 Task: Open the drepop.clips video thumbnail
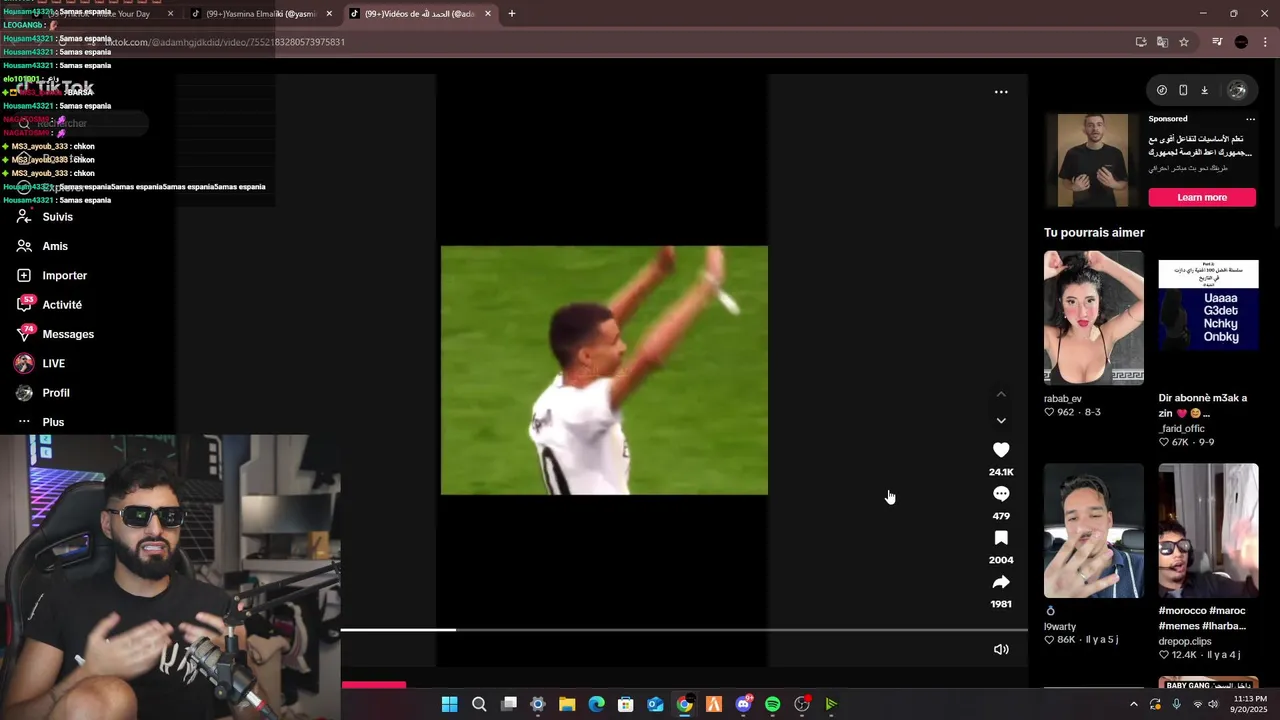[1208, 531]
